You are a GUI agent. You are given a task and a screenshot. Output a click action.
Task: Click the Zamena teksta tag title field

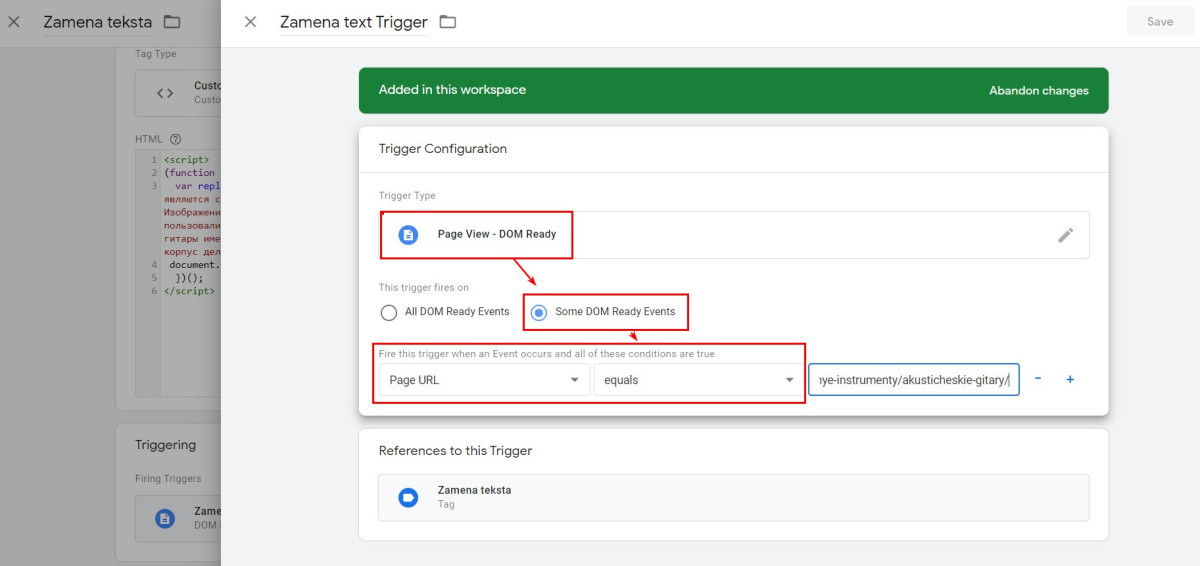coord(97,22)
